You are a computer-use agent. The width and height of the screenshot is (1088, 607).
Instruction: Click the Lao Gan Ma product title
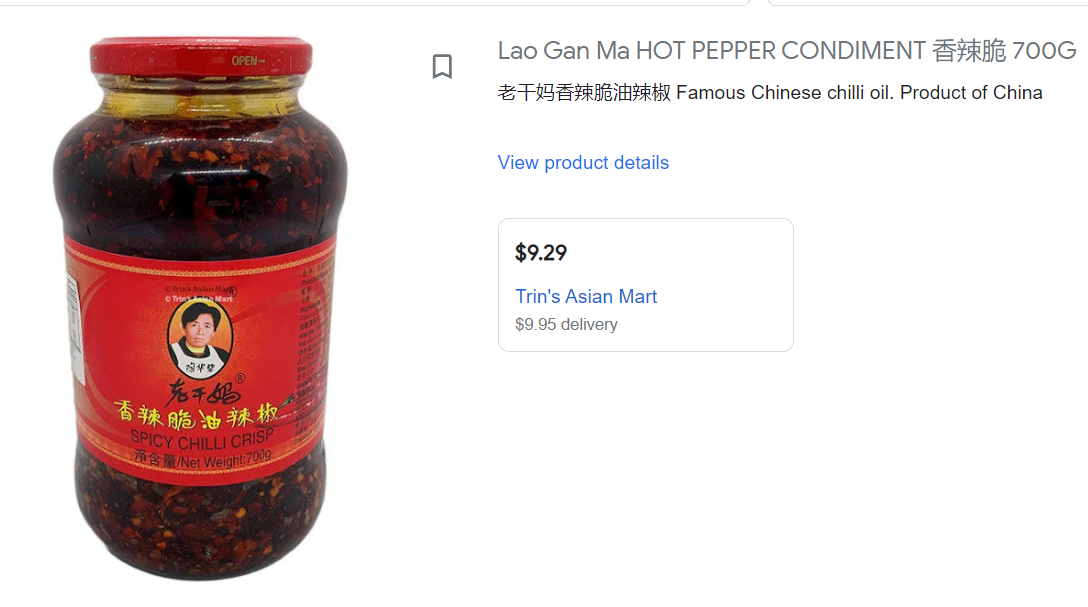click(x=787, y=51)
